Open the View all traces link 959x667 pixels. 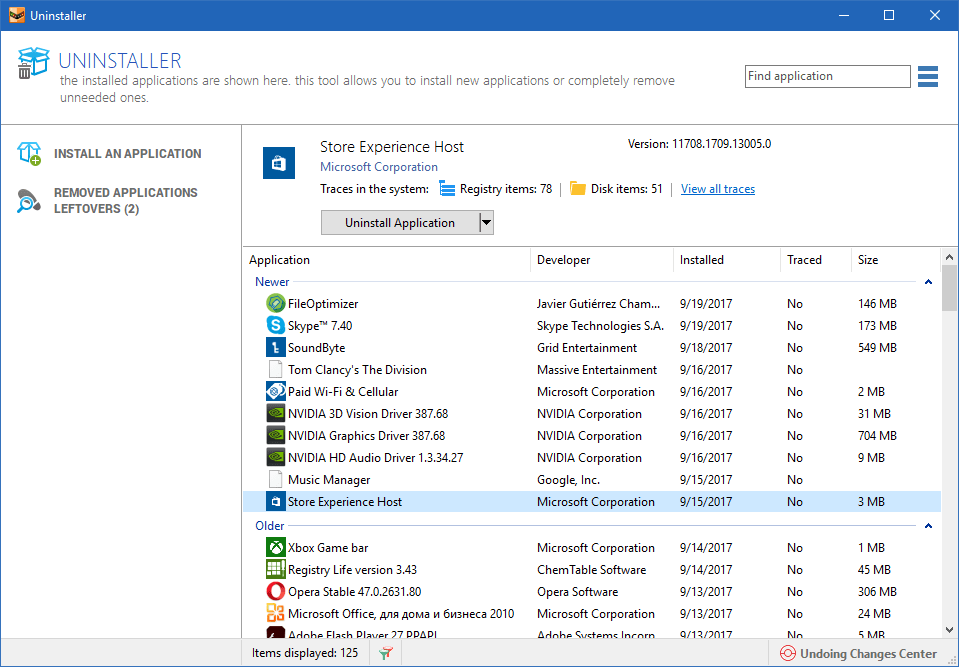pyautogui.click(x=717, y=189)
